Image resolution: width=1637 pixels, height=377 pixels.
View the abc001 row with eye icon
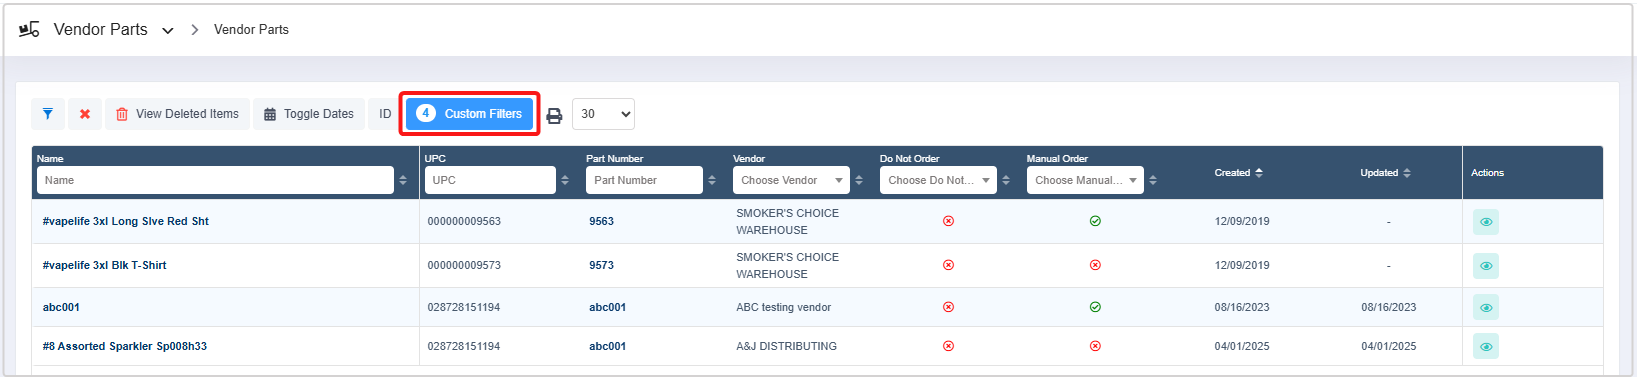(x=1486, y=308)
